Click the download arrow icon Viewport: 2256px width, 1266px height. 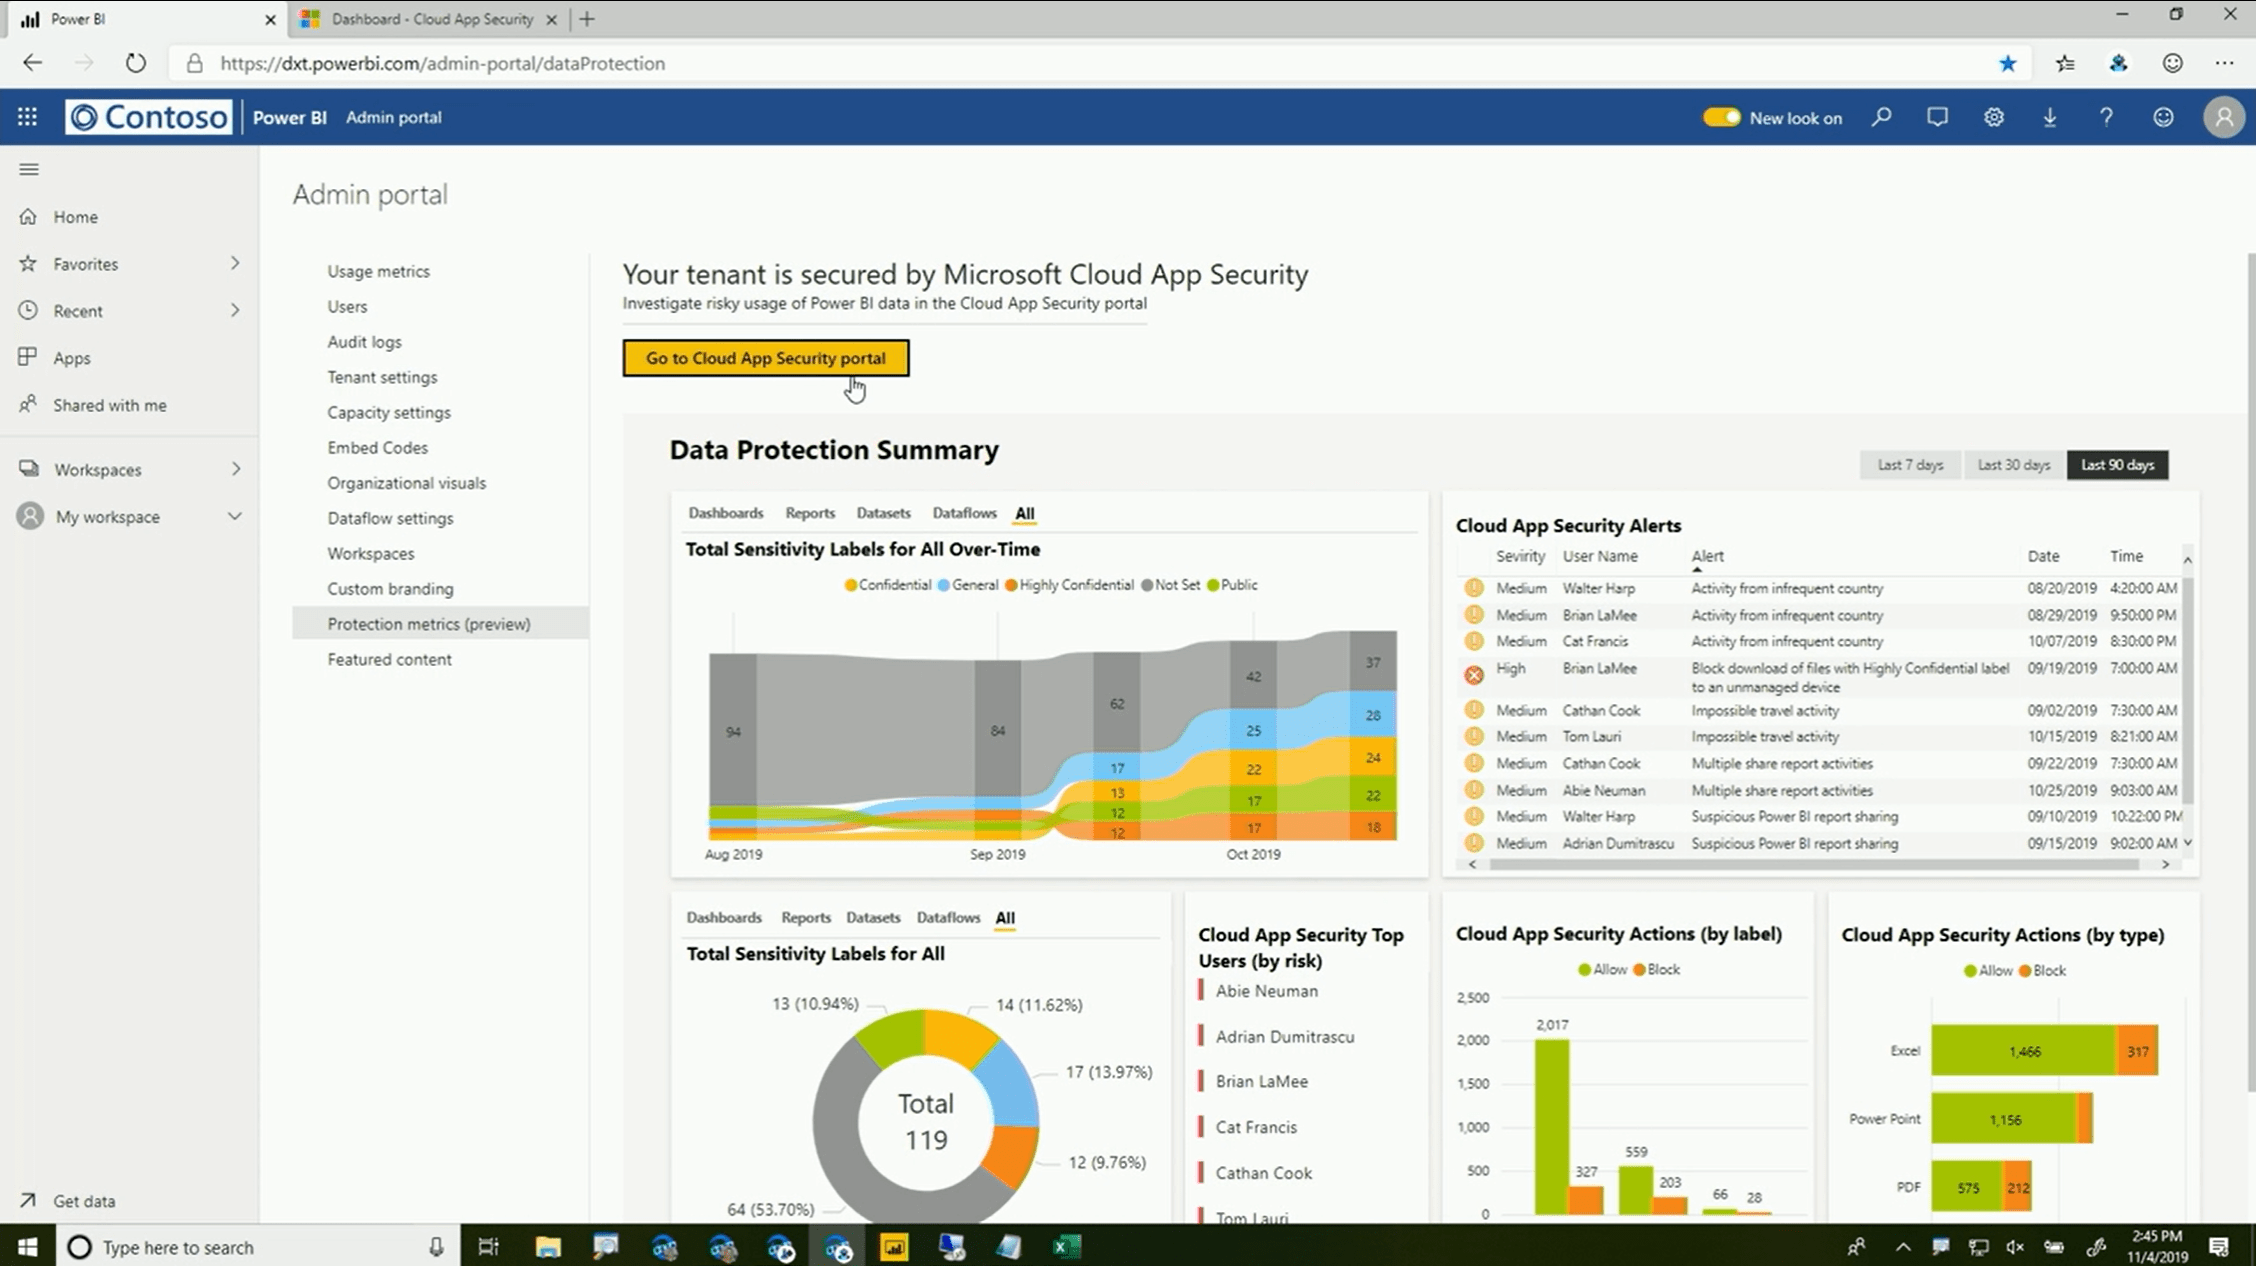(x=2050, y=117)
